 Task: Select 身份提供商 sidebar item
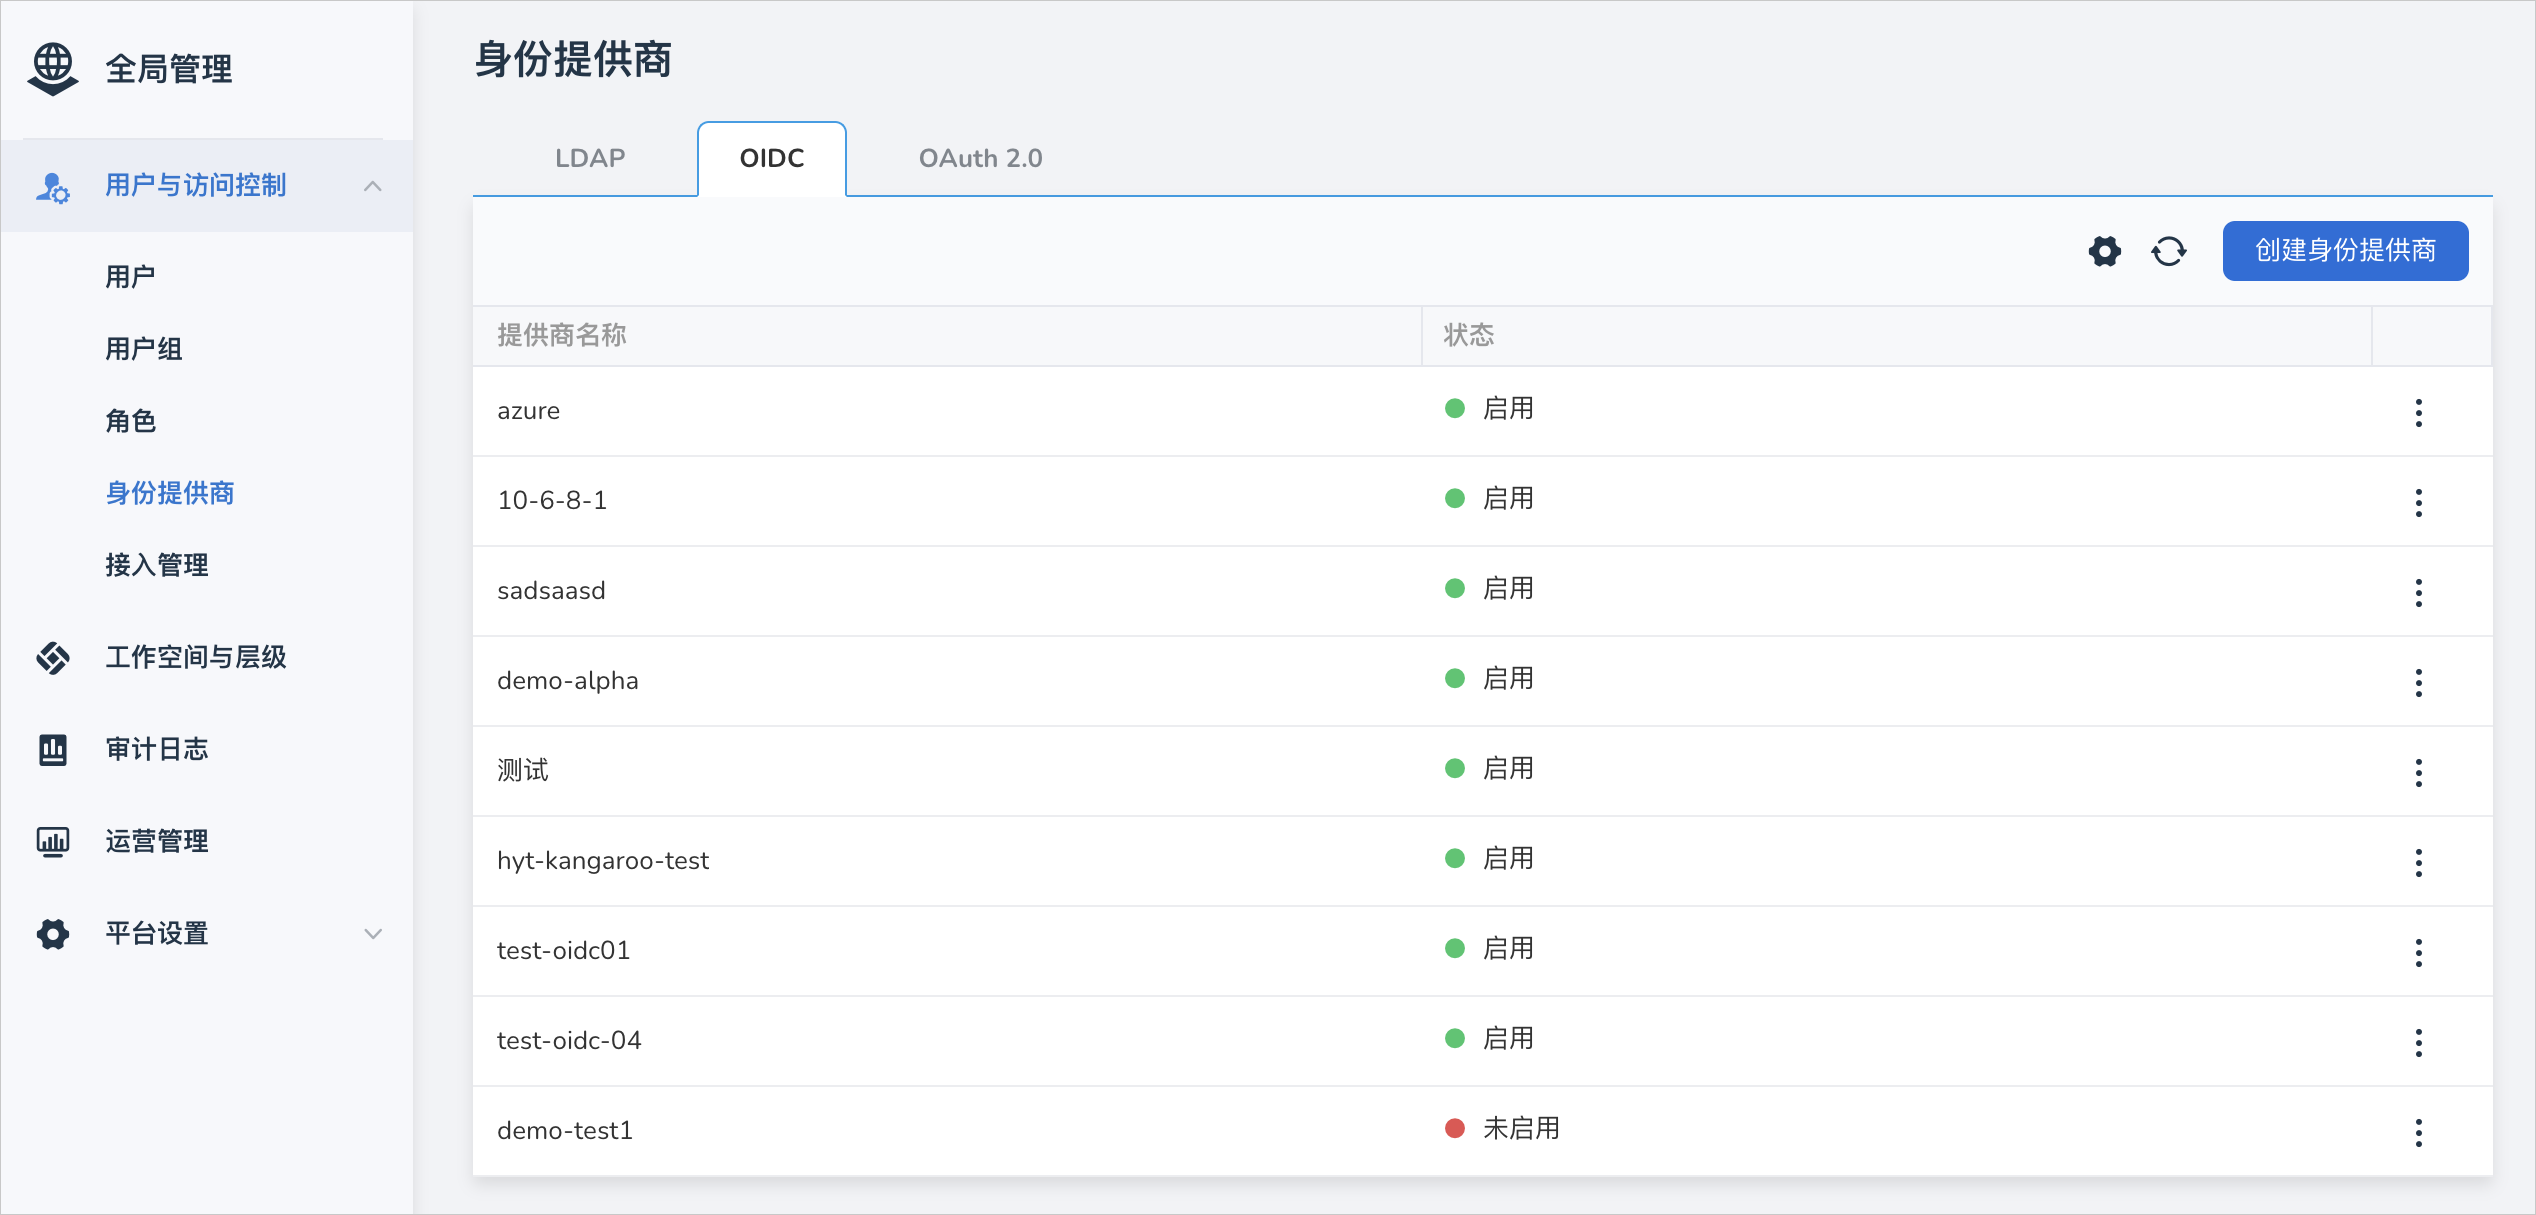tap(170, 493)
